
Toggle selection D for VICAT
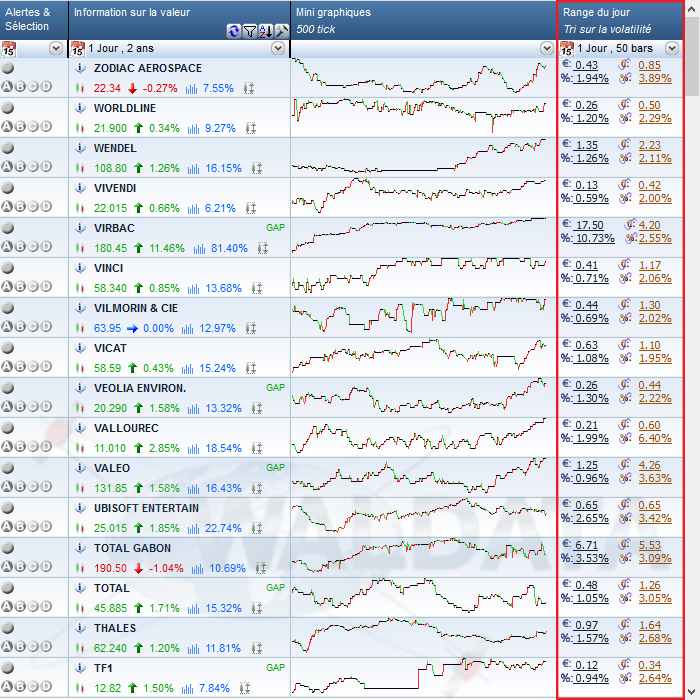click(x=46, y=367)
